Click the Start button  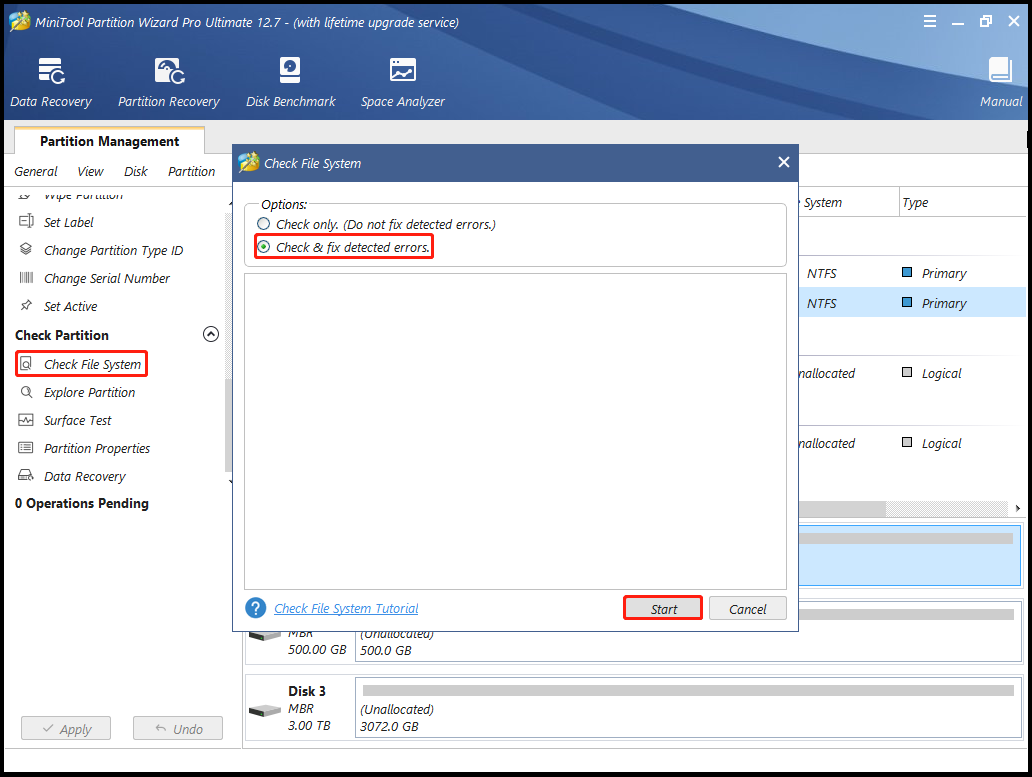(663, 609)
